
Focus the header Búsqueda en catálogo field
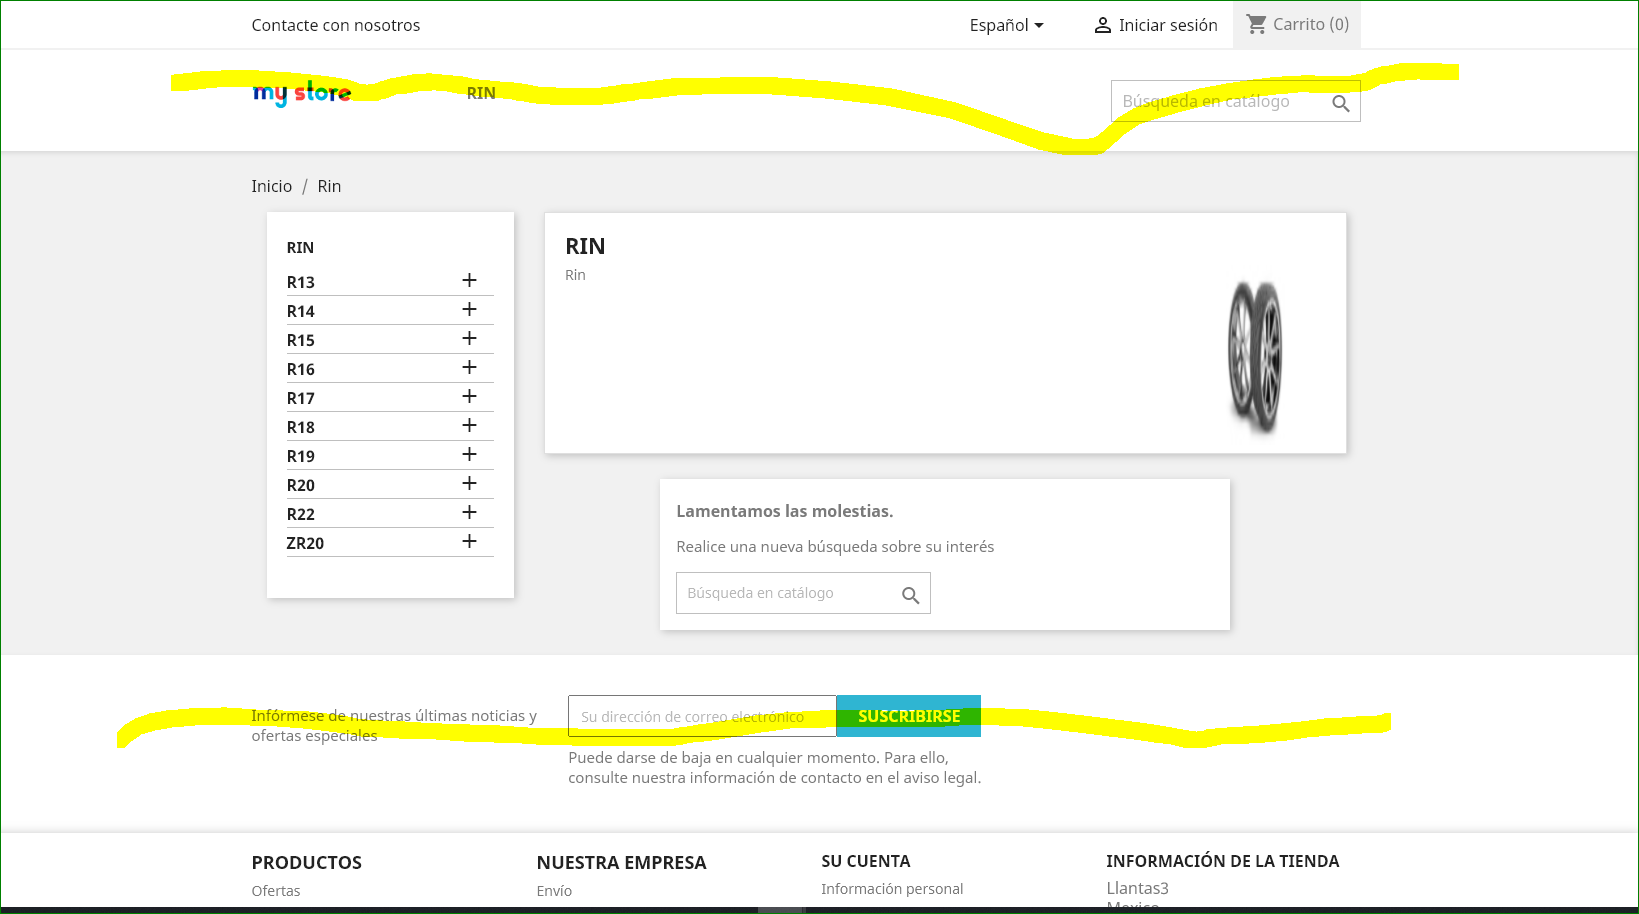click(x=1235, y=101)
